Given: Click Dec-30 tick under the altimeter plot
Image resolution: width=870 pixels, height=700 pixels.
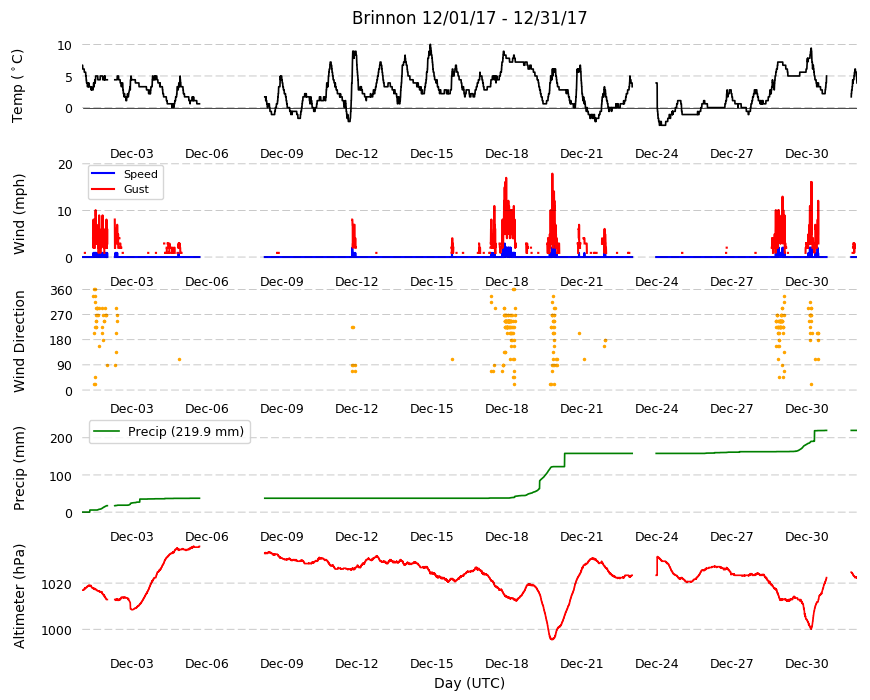Looking at the screenshot, I should pos(806,663).
